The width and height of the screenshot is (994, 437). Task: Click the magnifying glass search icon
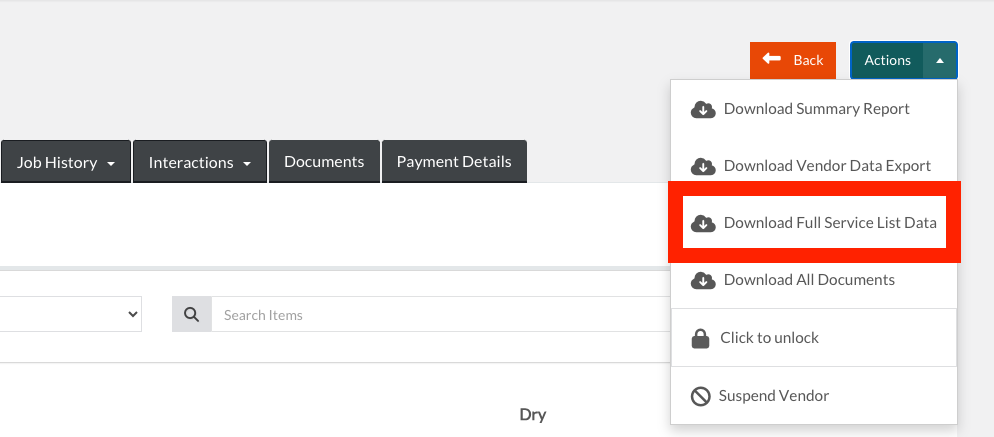click(192, 315)
